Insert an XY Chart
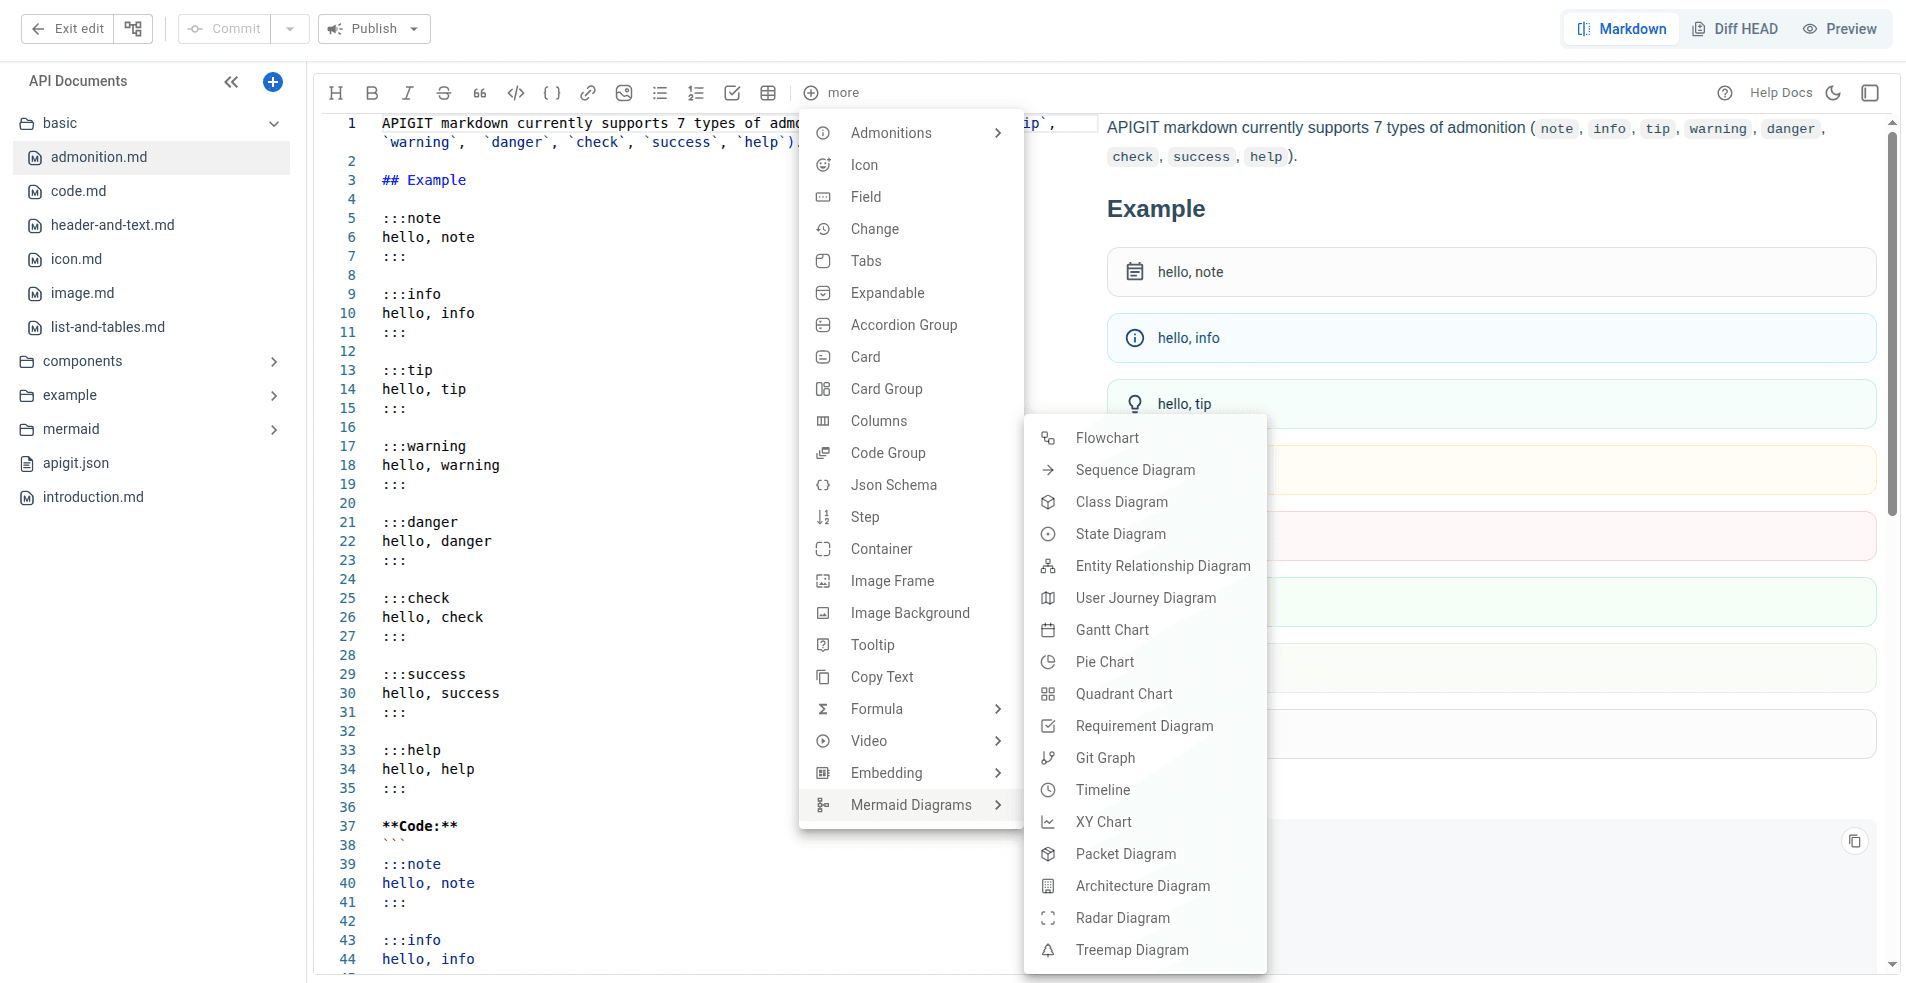 (x=1145, y=822)
